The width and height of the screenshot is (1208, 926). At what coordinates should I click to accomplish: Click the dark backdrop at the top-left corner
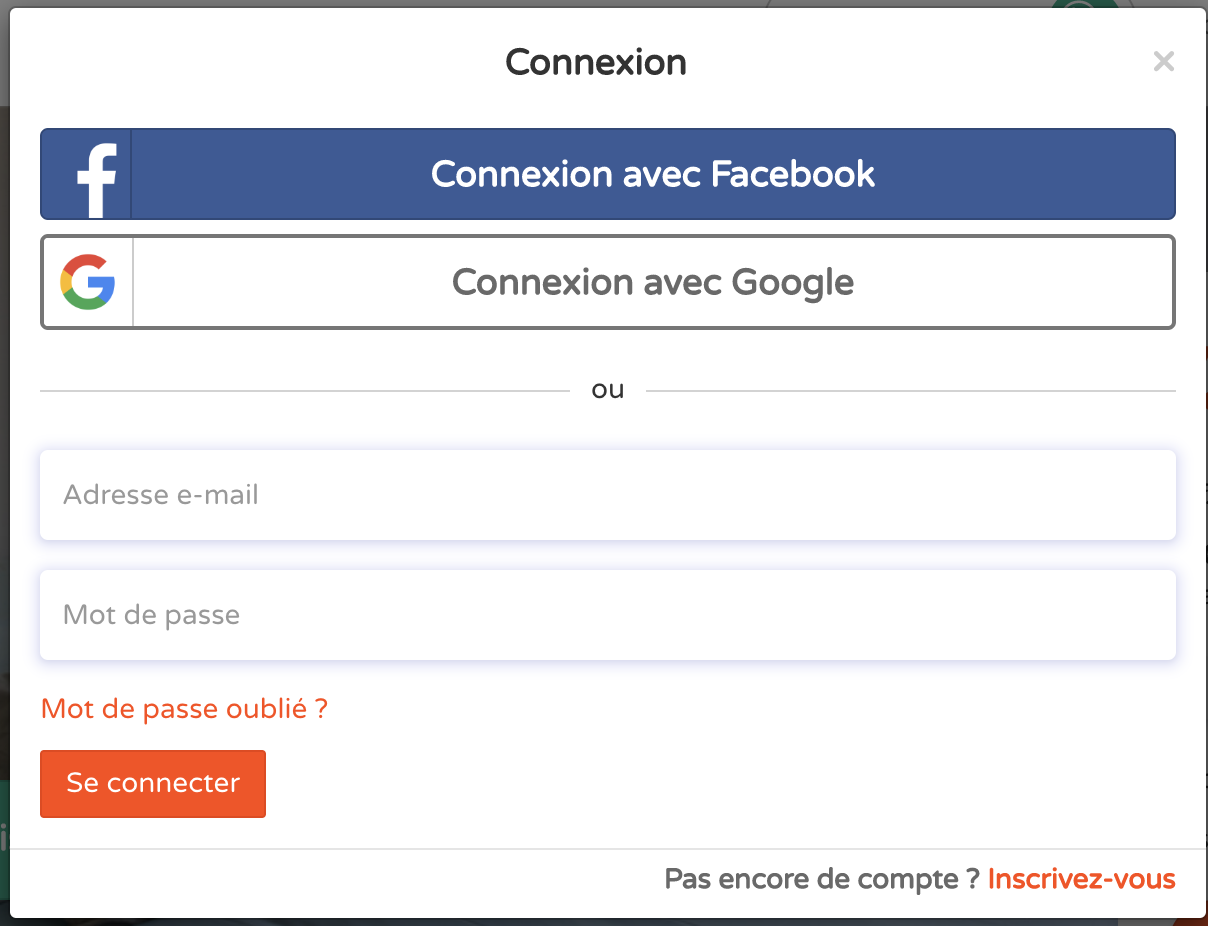[x=4, y=4]
